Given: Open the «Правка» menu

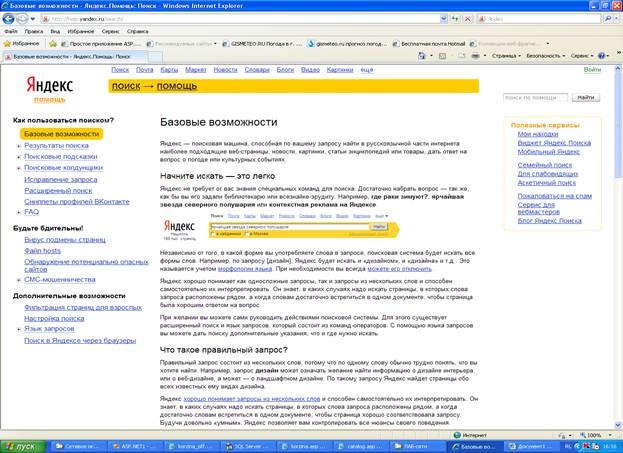Looking at the screenshot, I should [x=34, y=31].
